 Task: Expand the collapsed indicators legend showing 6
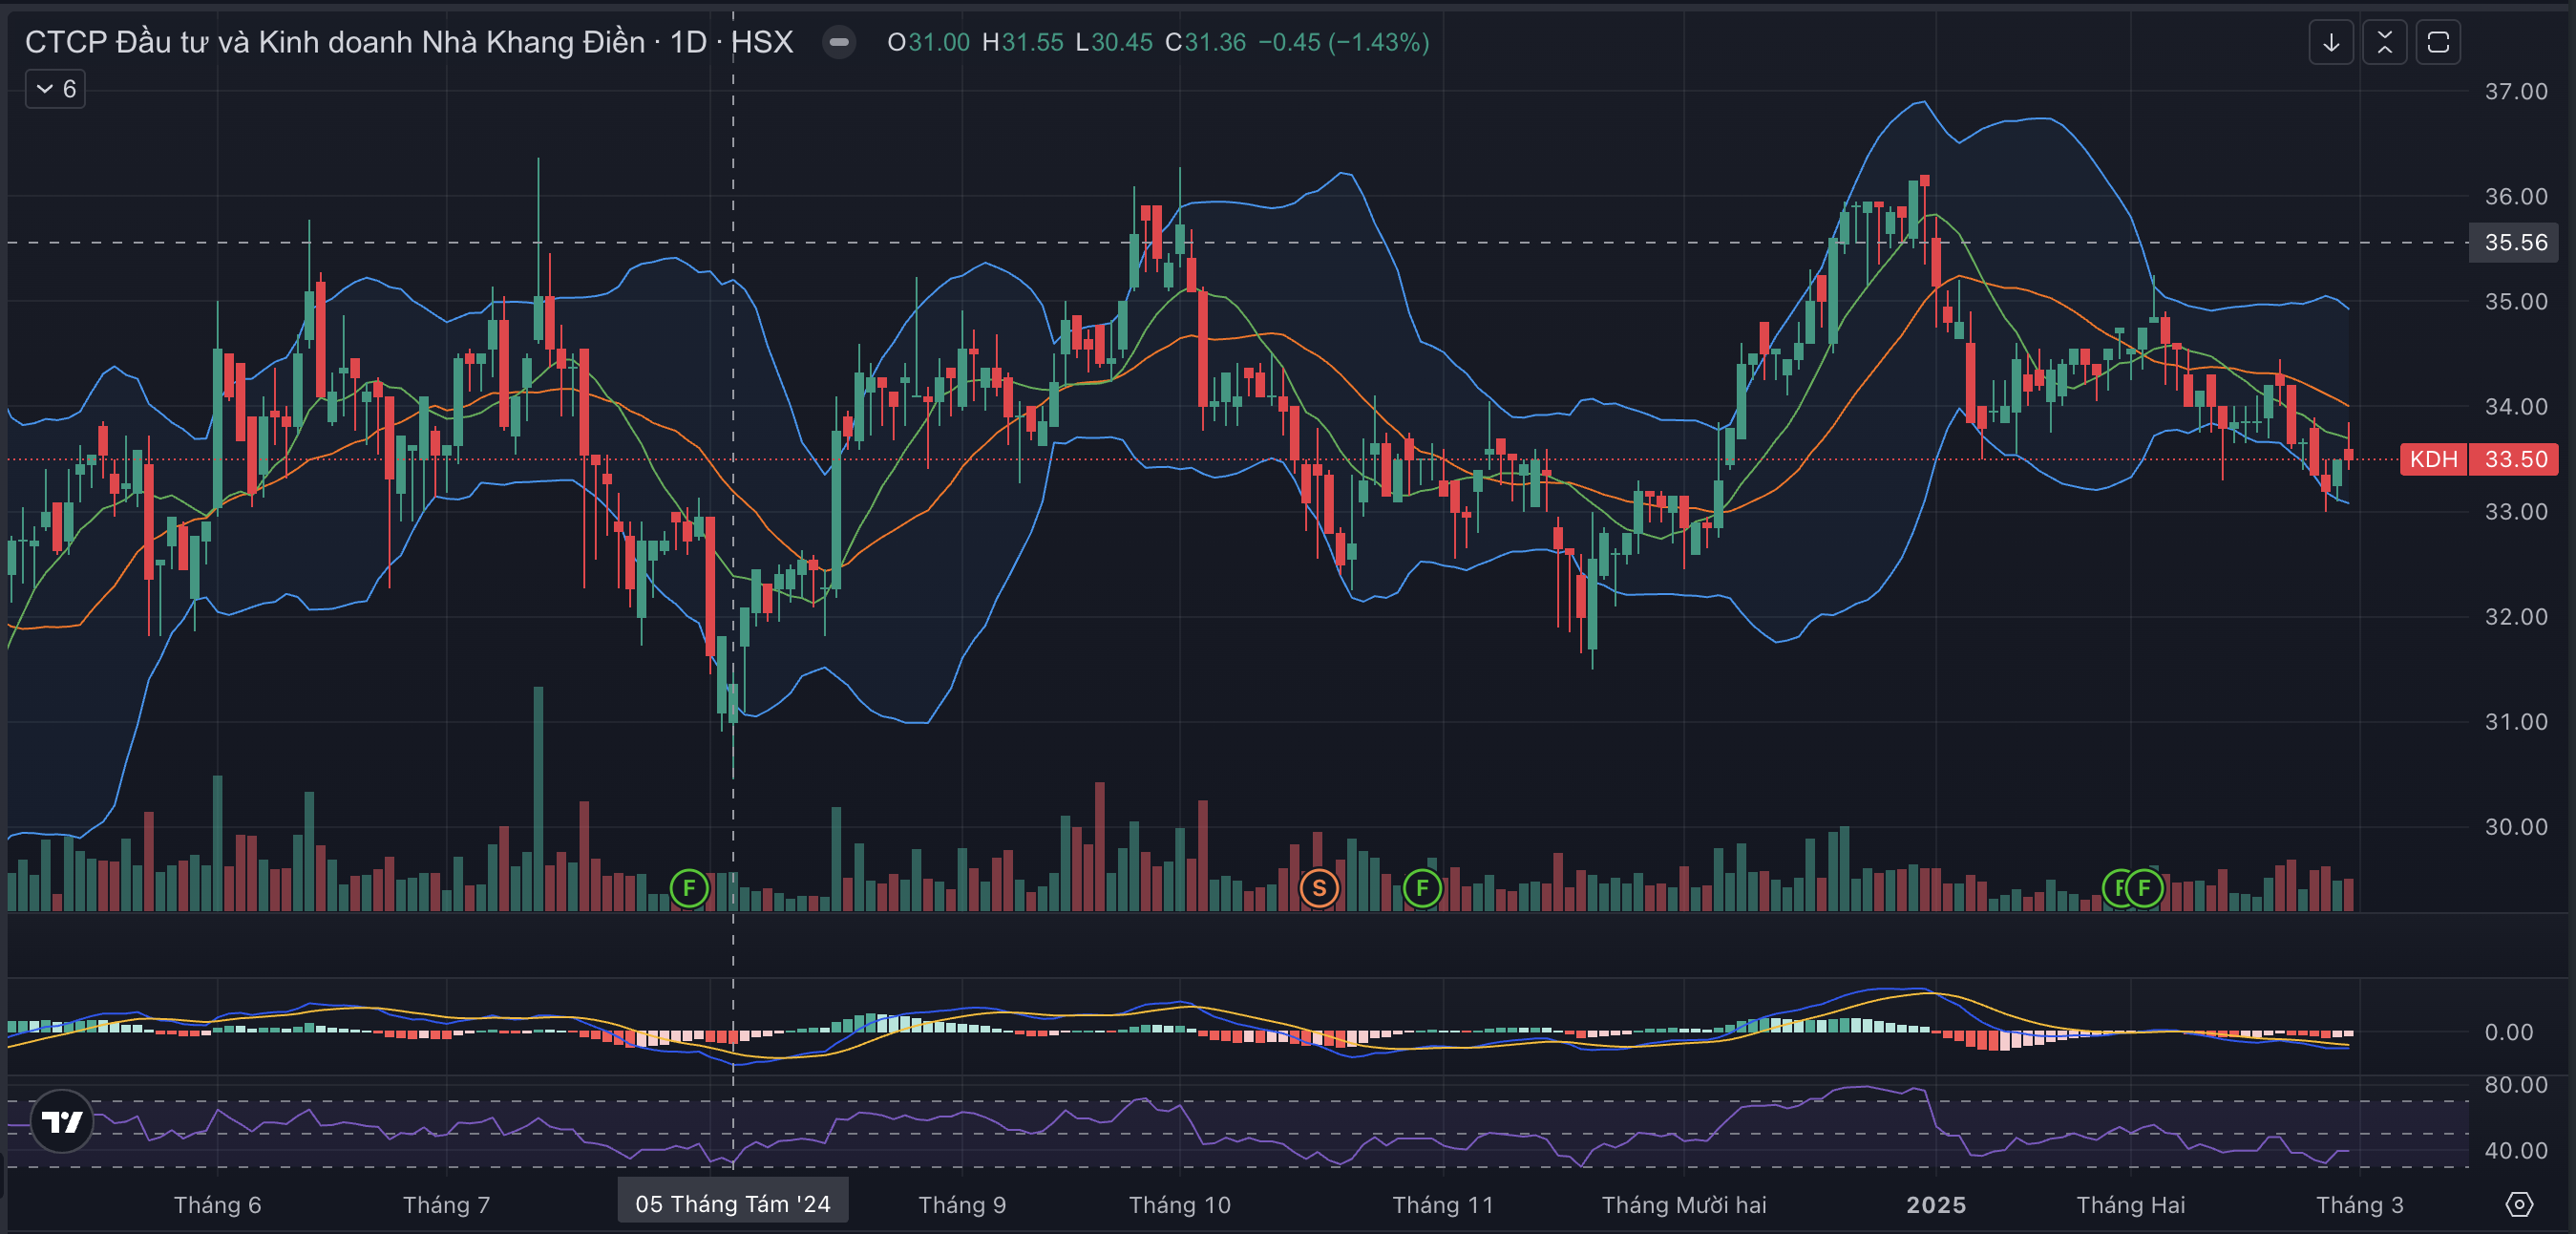(55, 89)
